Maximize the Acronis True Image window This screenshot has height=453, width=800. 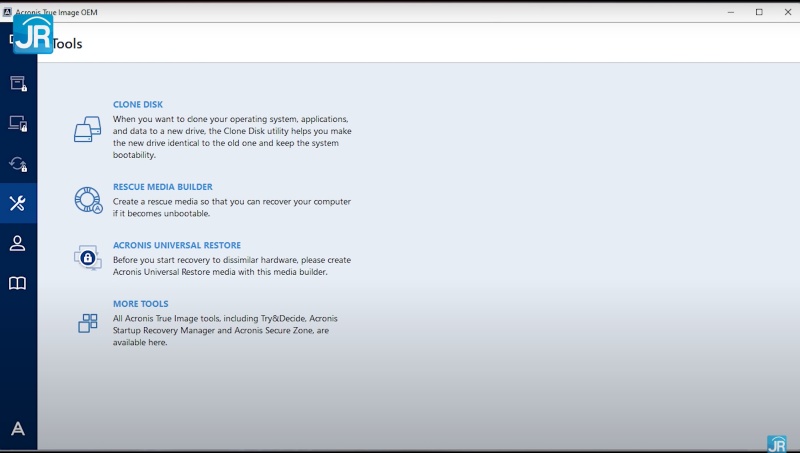coord(759,12)
